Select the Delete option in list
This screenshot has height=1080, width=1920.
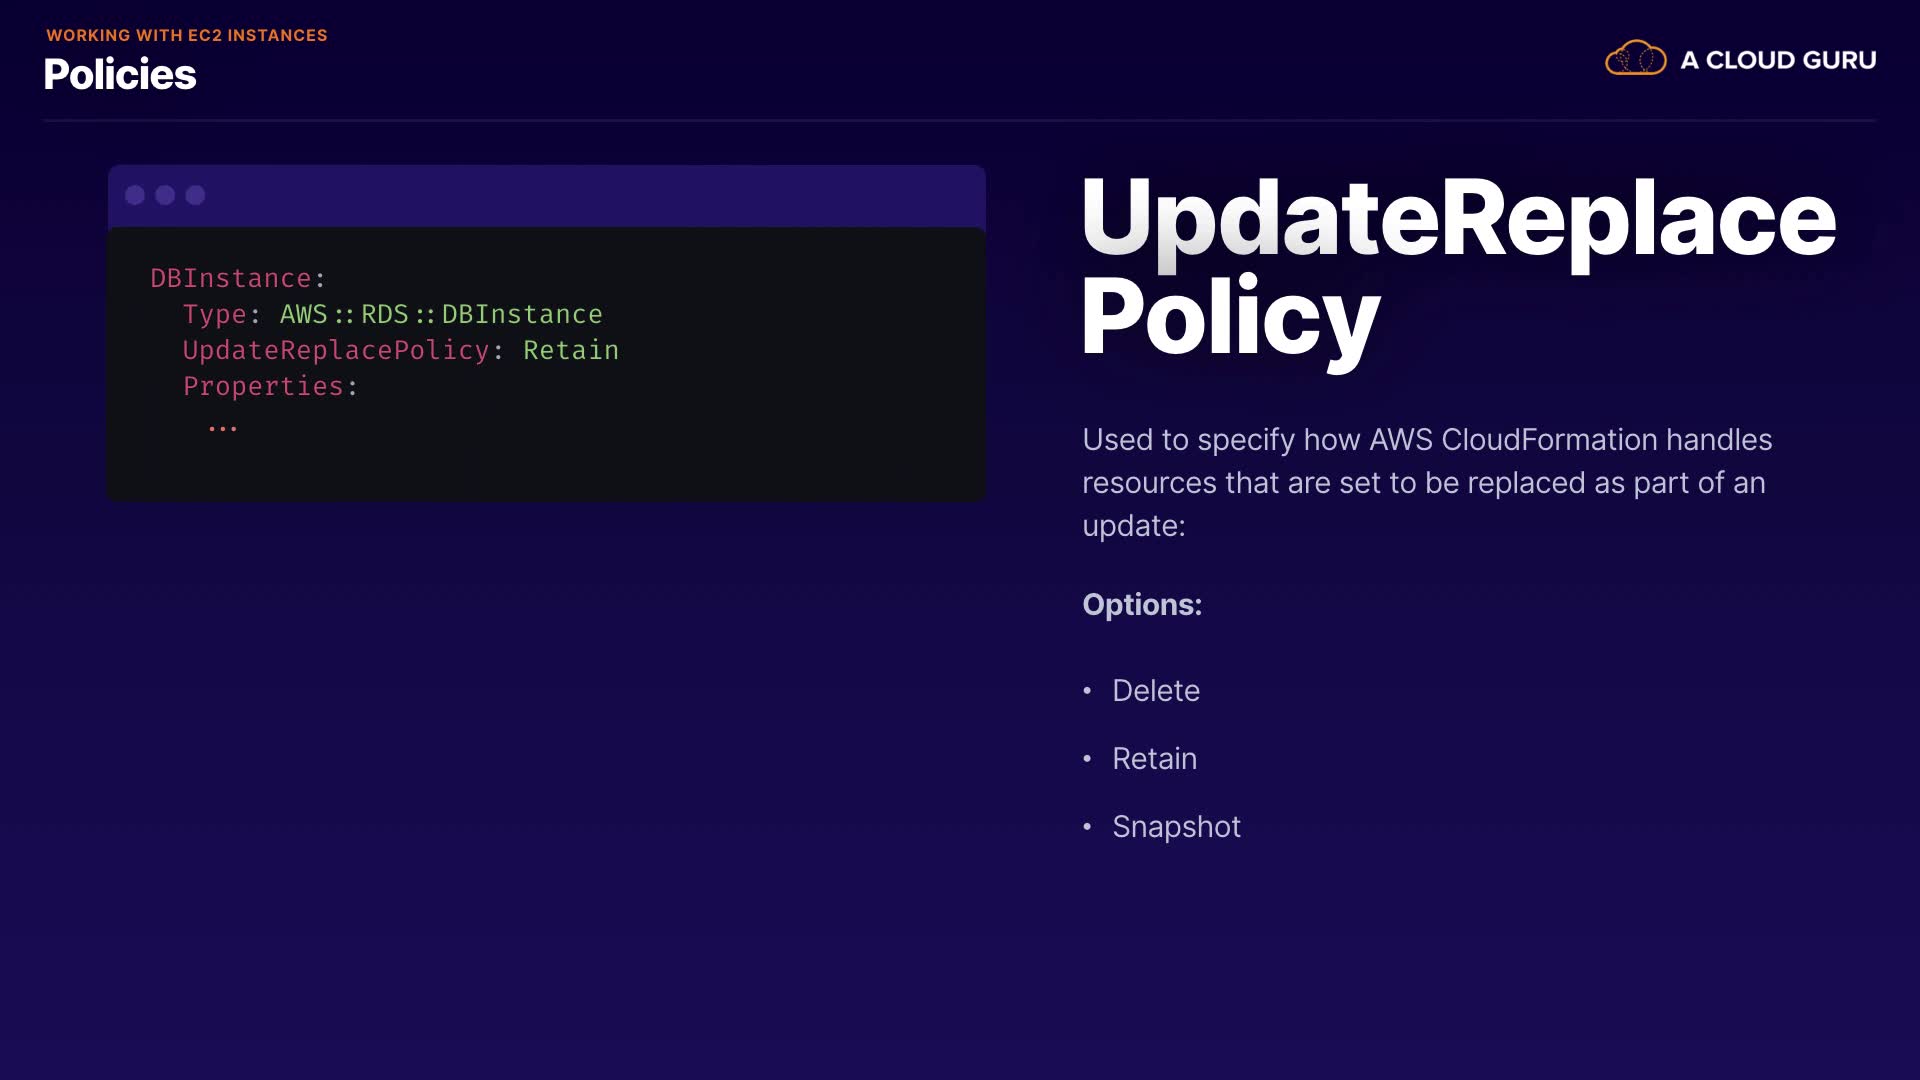point(1155,691)
